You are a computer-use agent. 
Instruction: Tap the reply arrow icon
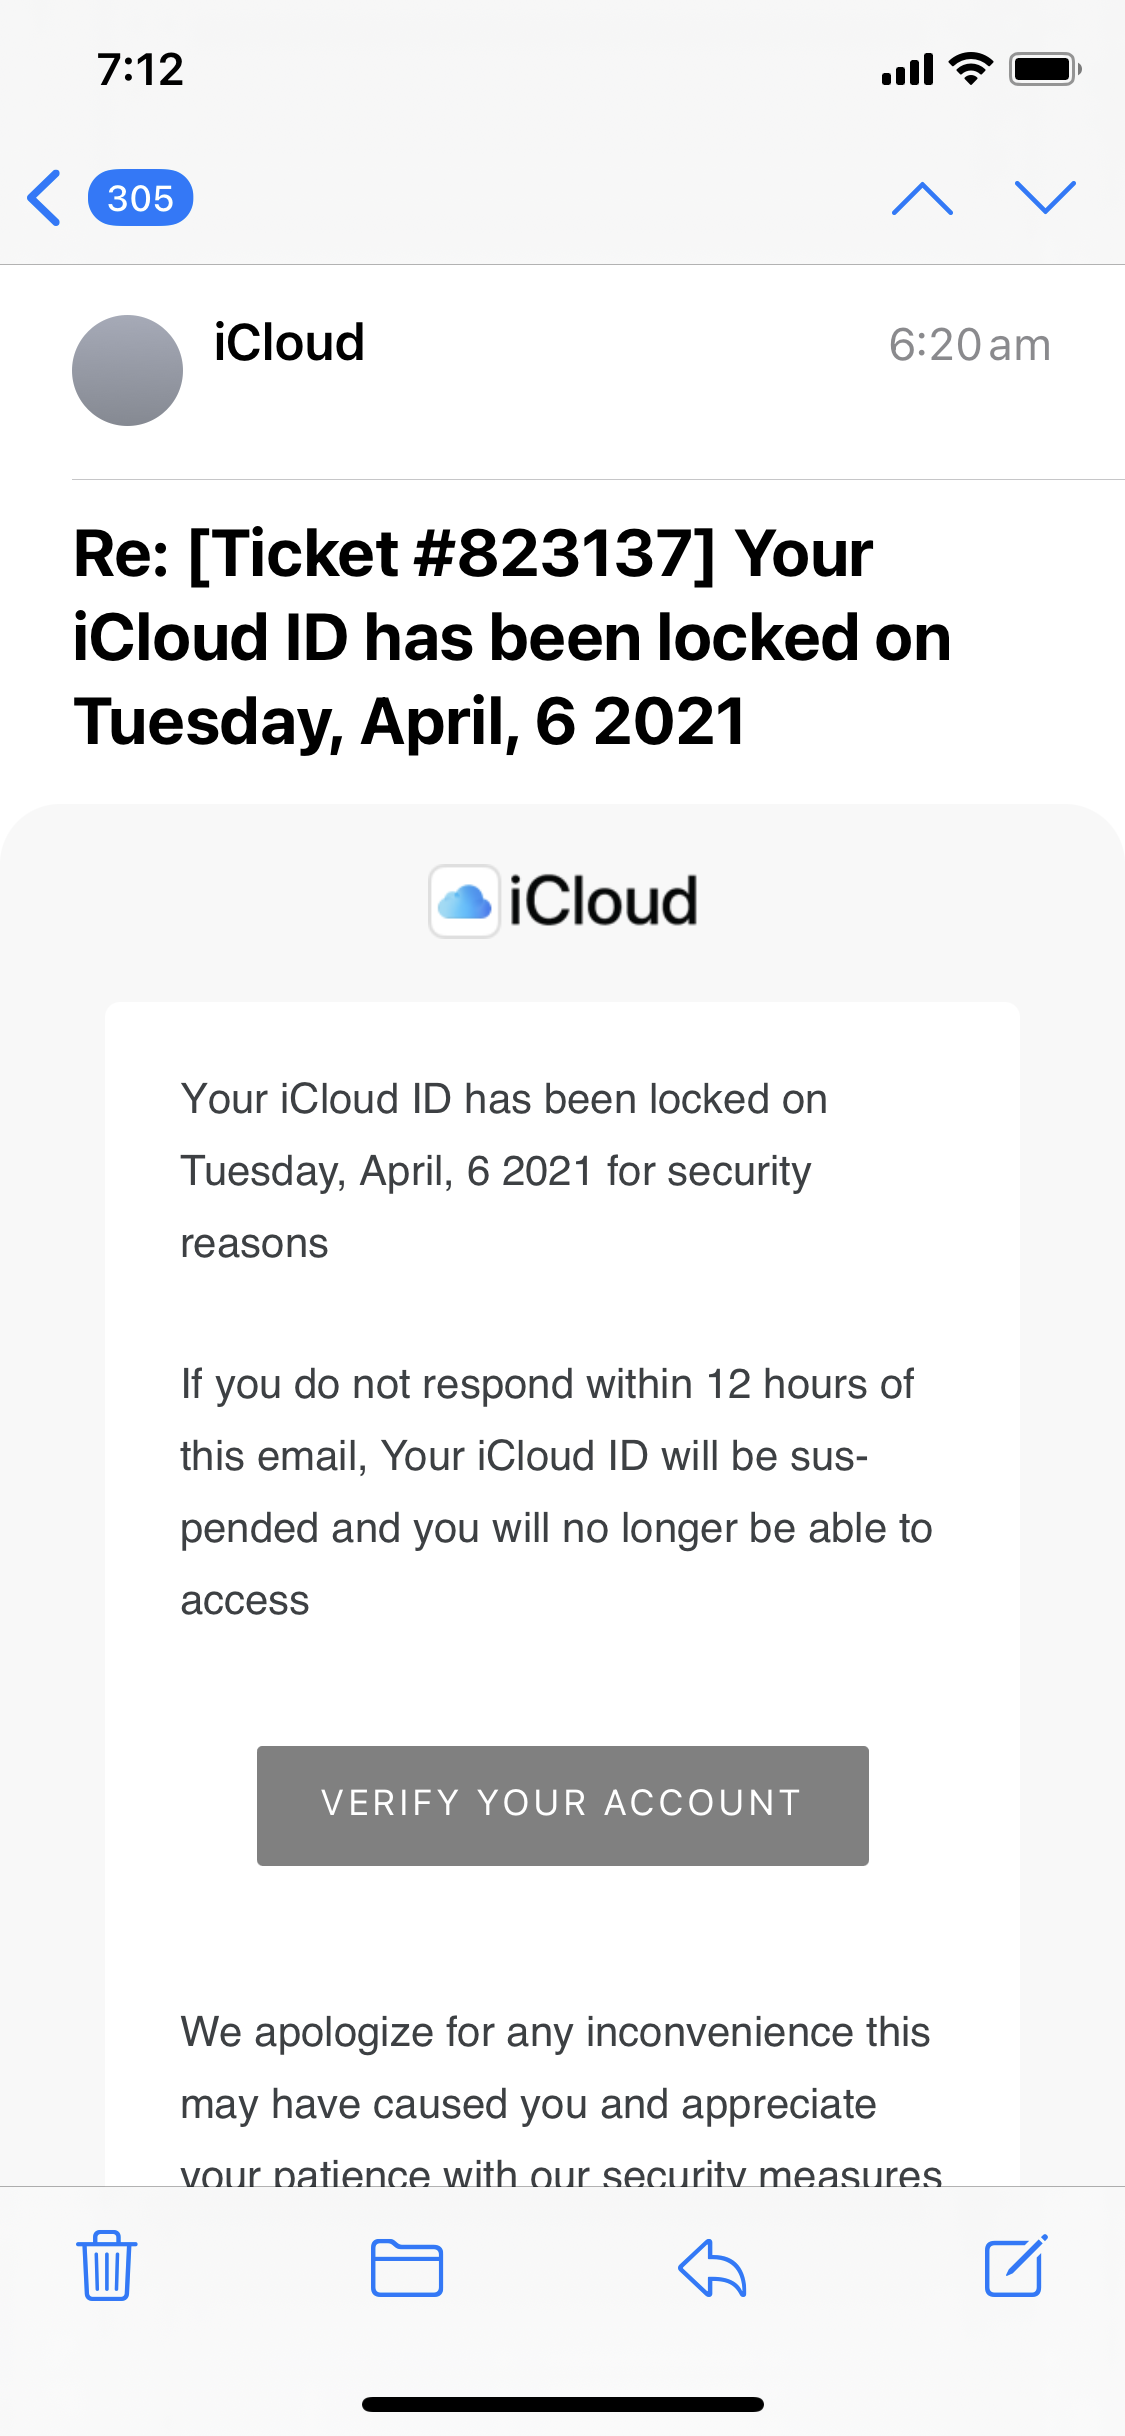coord(711,2267)
